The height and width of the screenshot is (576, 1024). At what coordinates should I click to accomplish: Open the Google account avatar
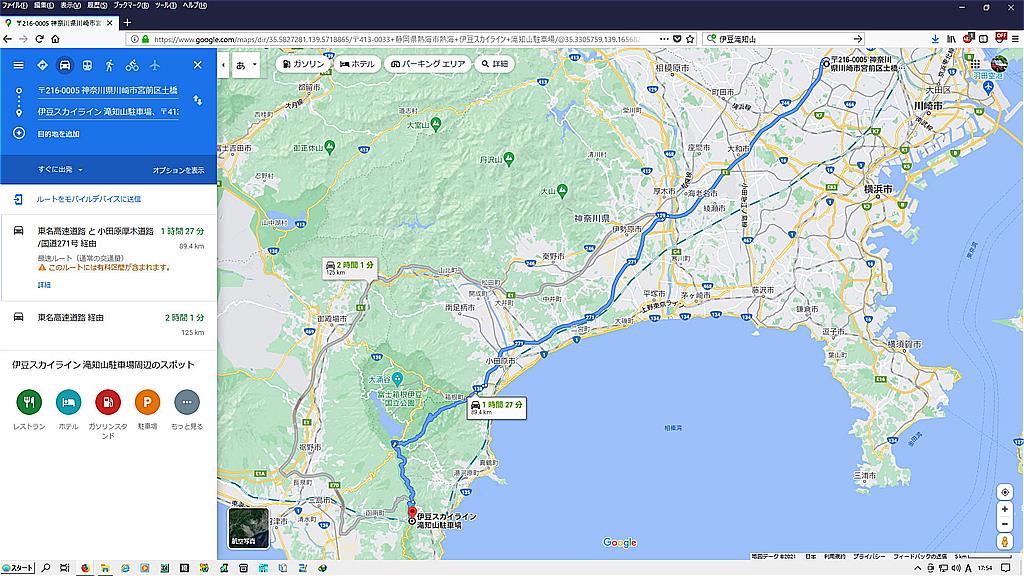tap(999, 64)
